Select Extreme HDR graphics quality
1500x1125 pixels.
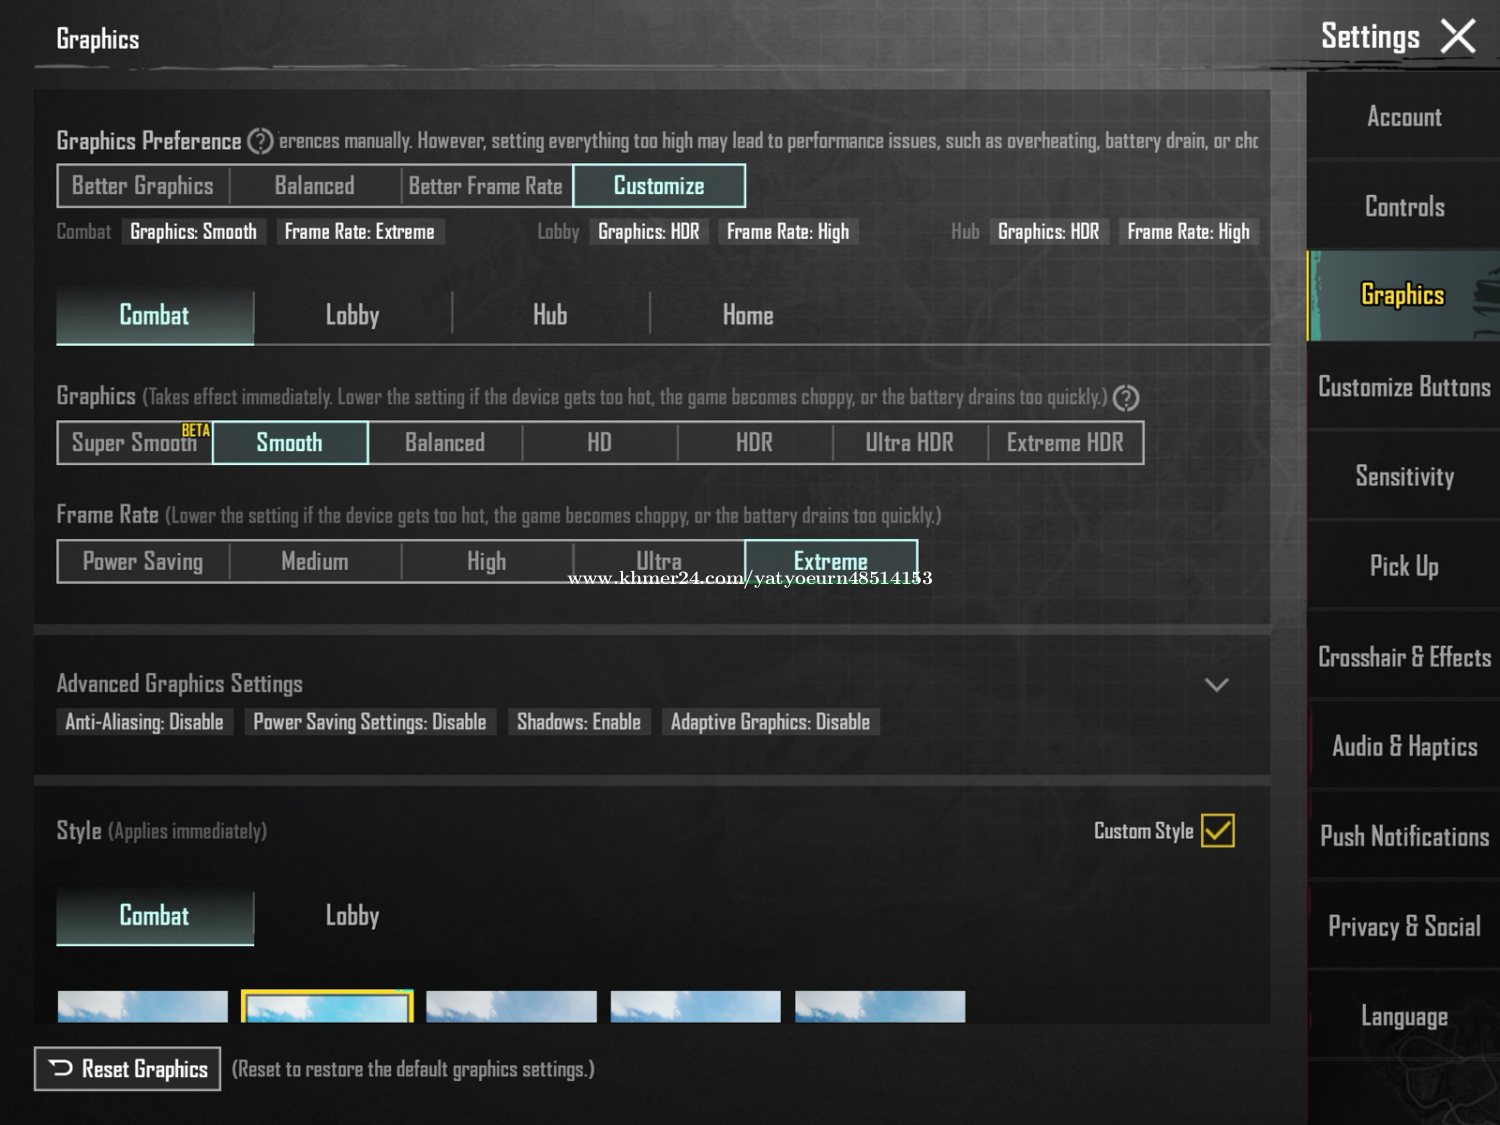(x=1065, y=443)
